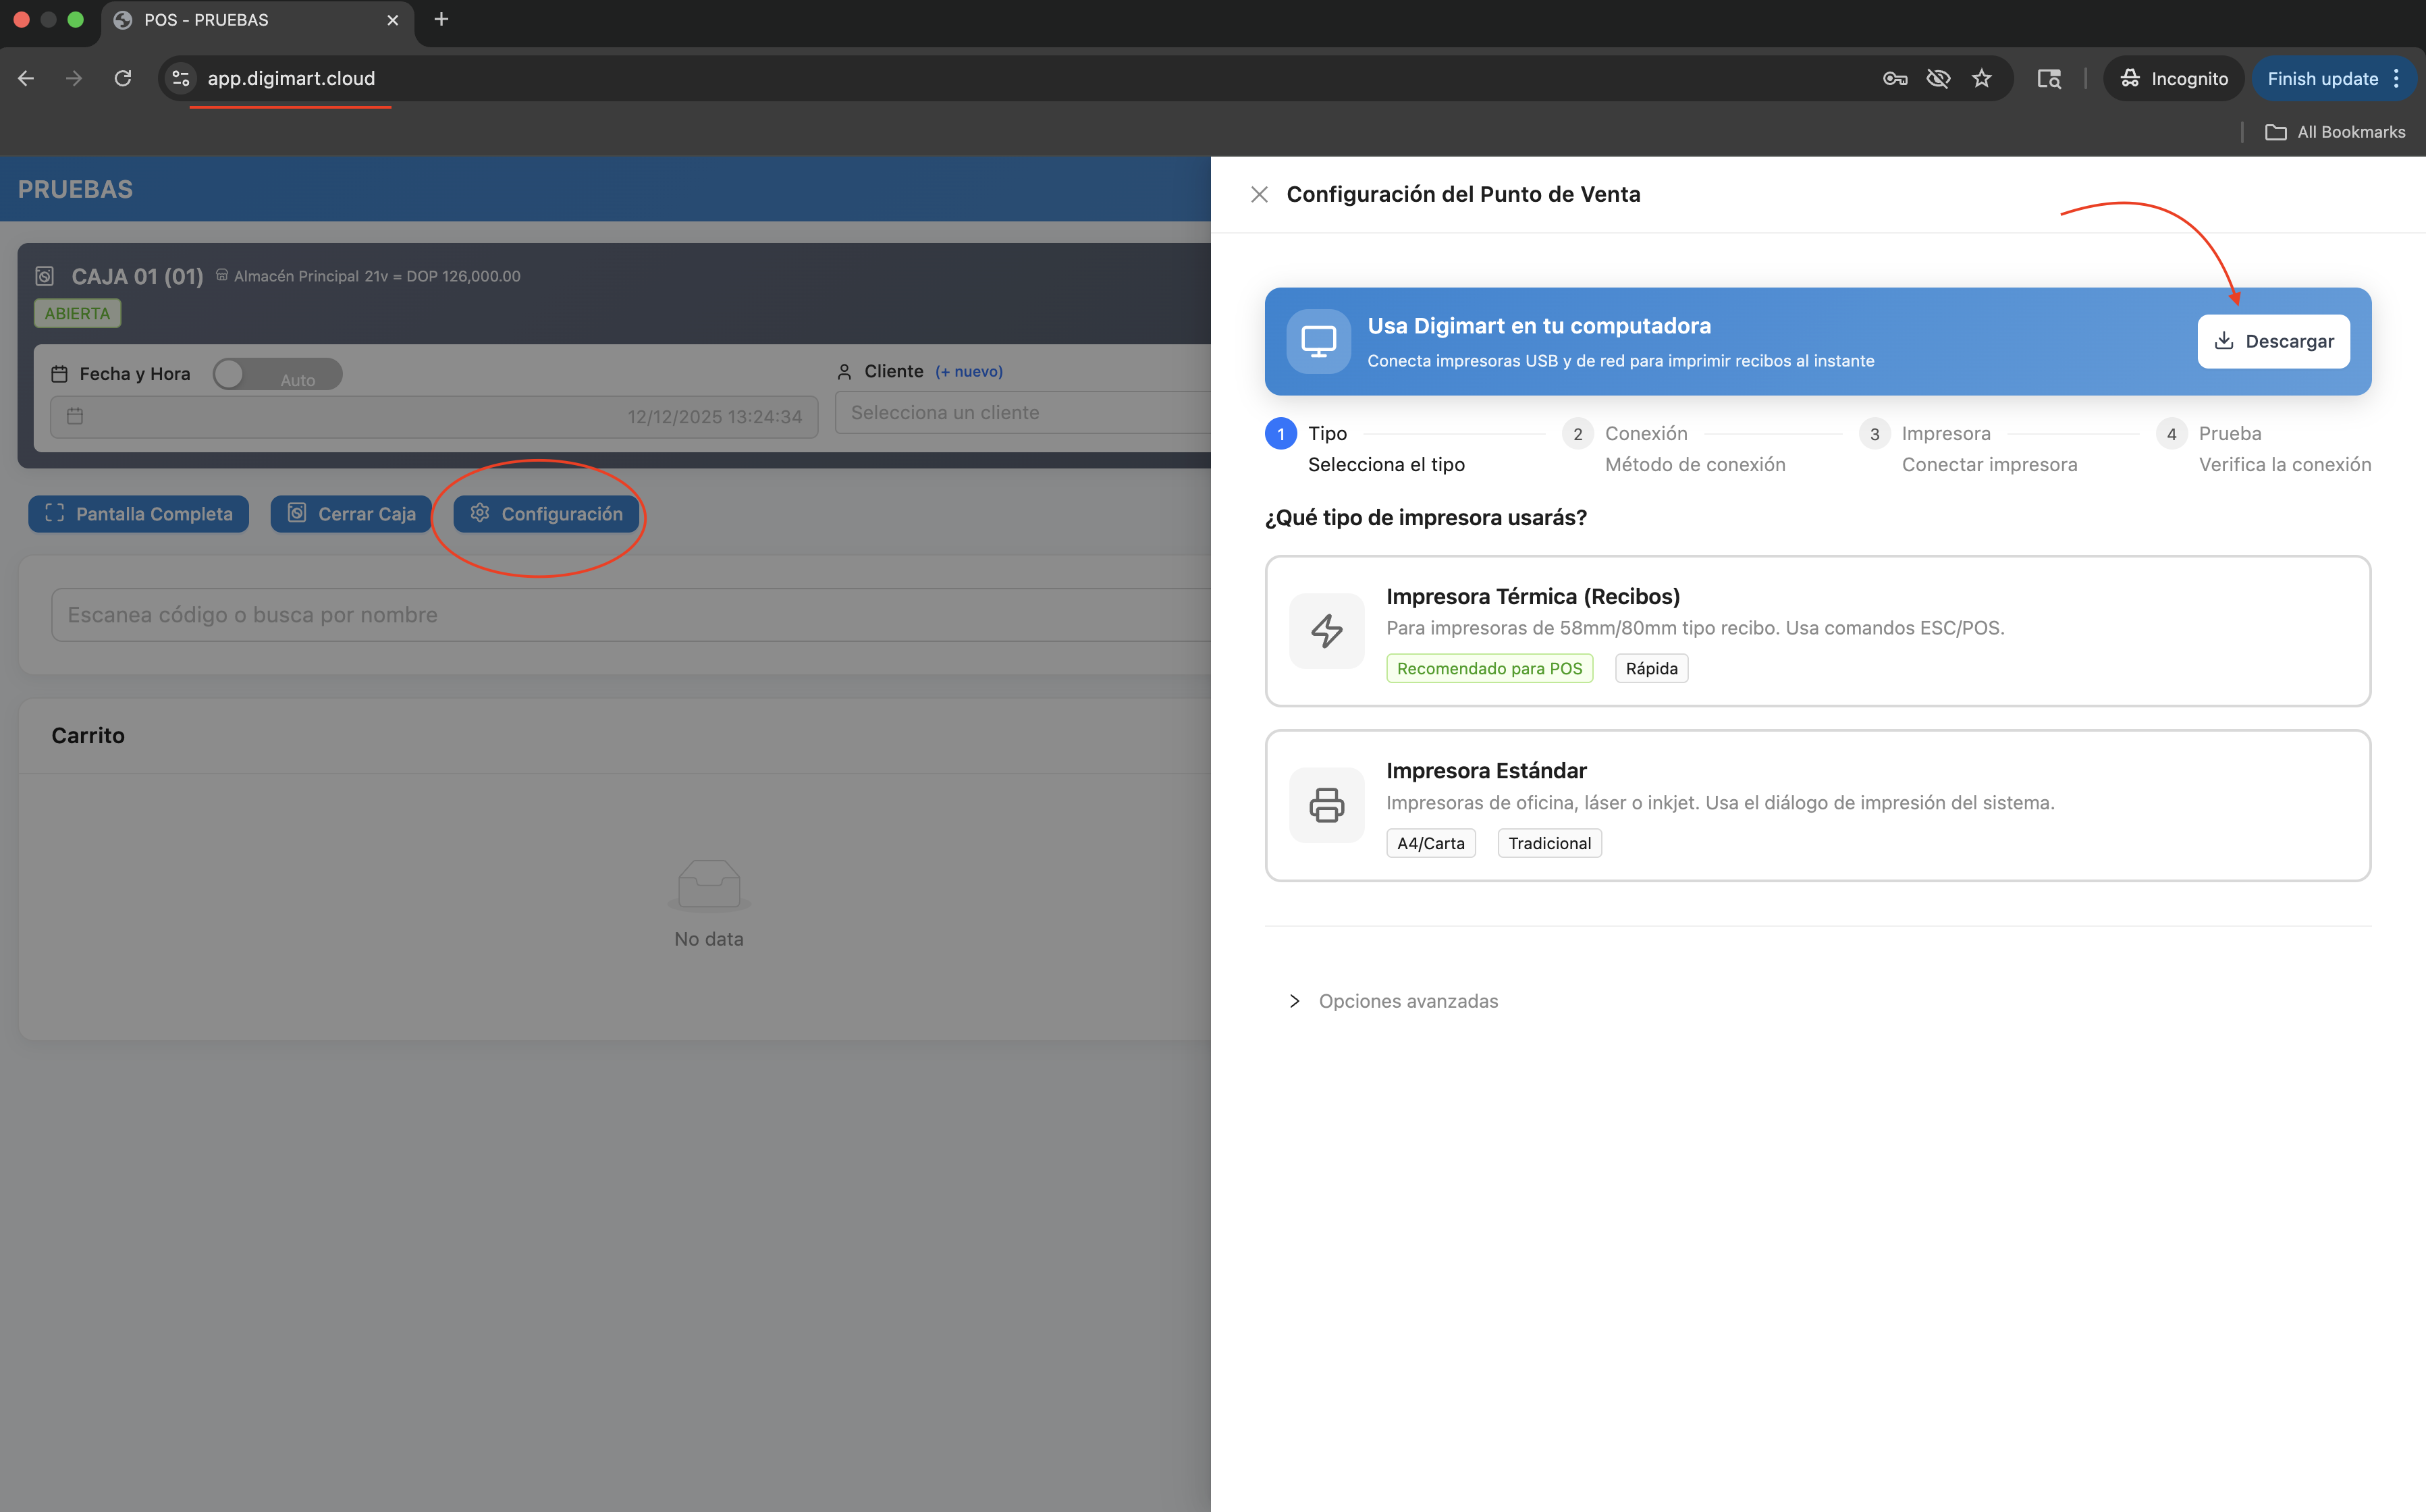Reload the page with refresh icon
Image resolution: width=2426 pixels, height=1512 pixels.
point(122,78)
